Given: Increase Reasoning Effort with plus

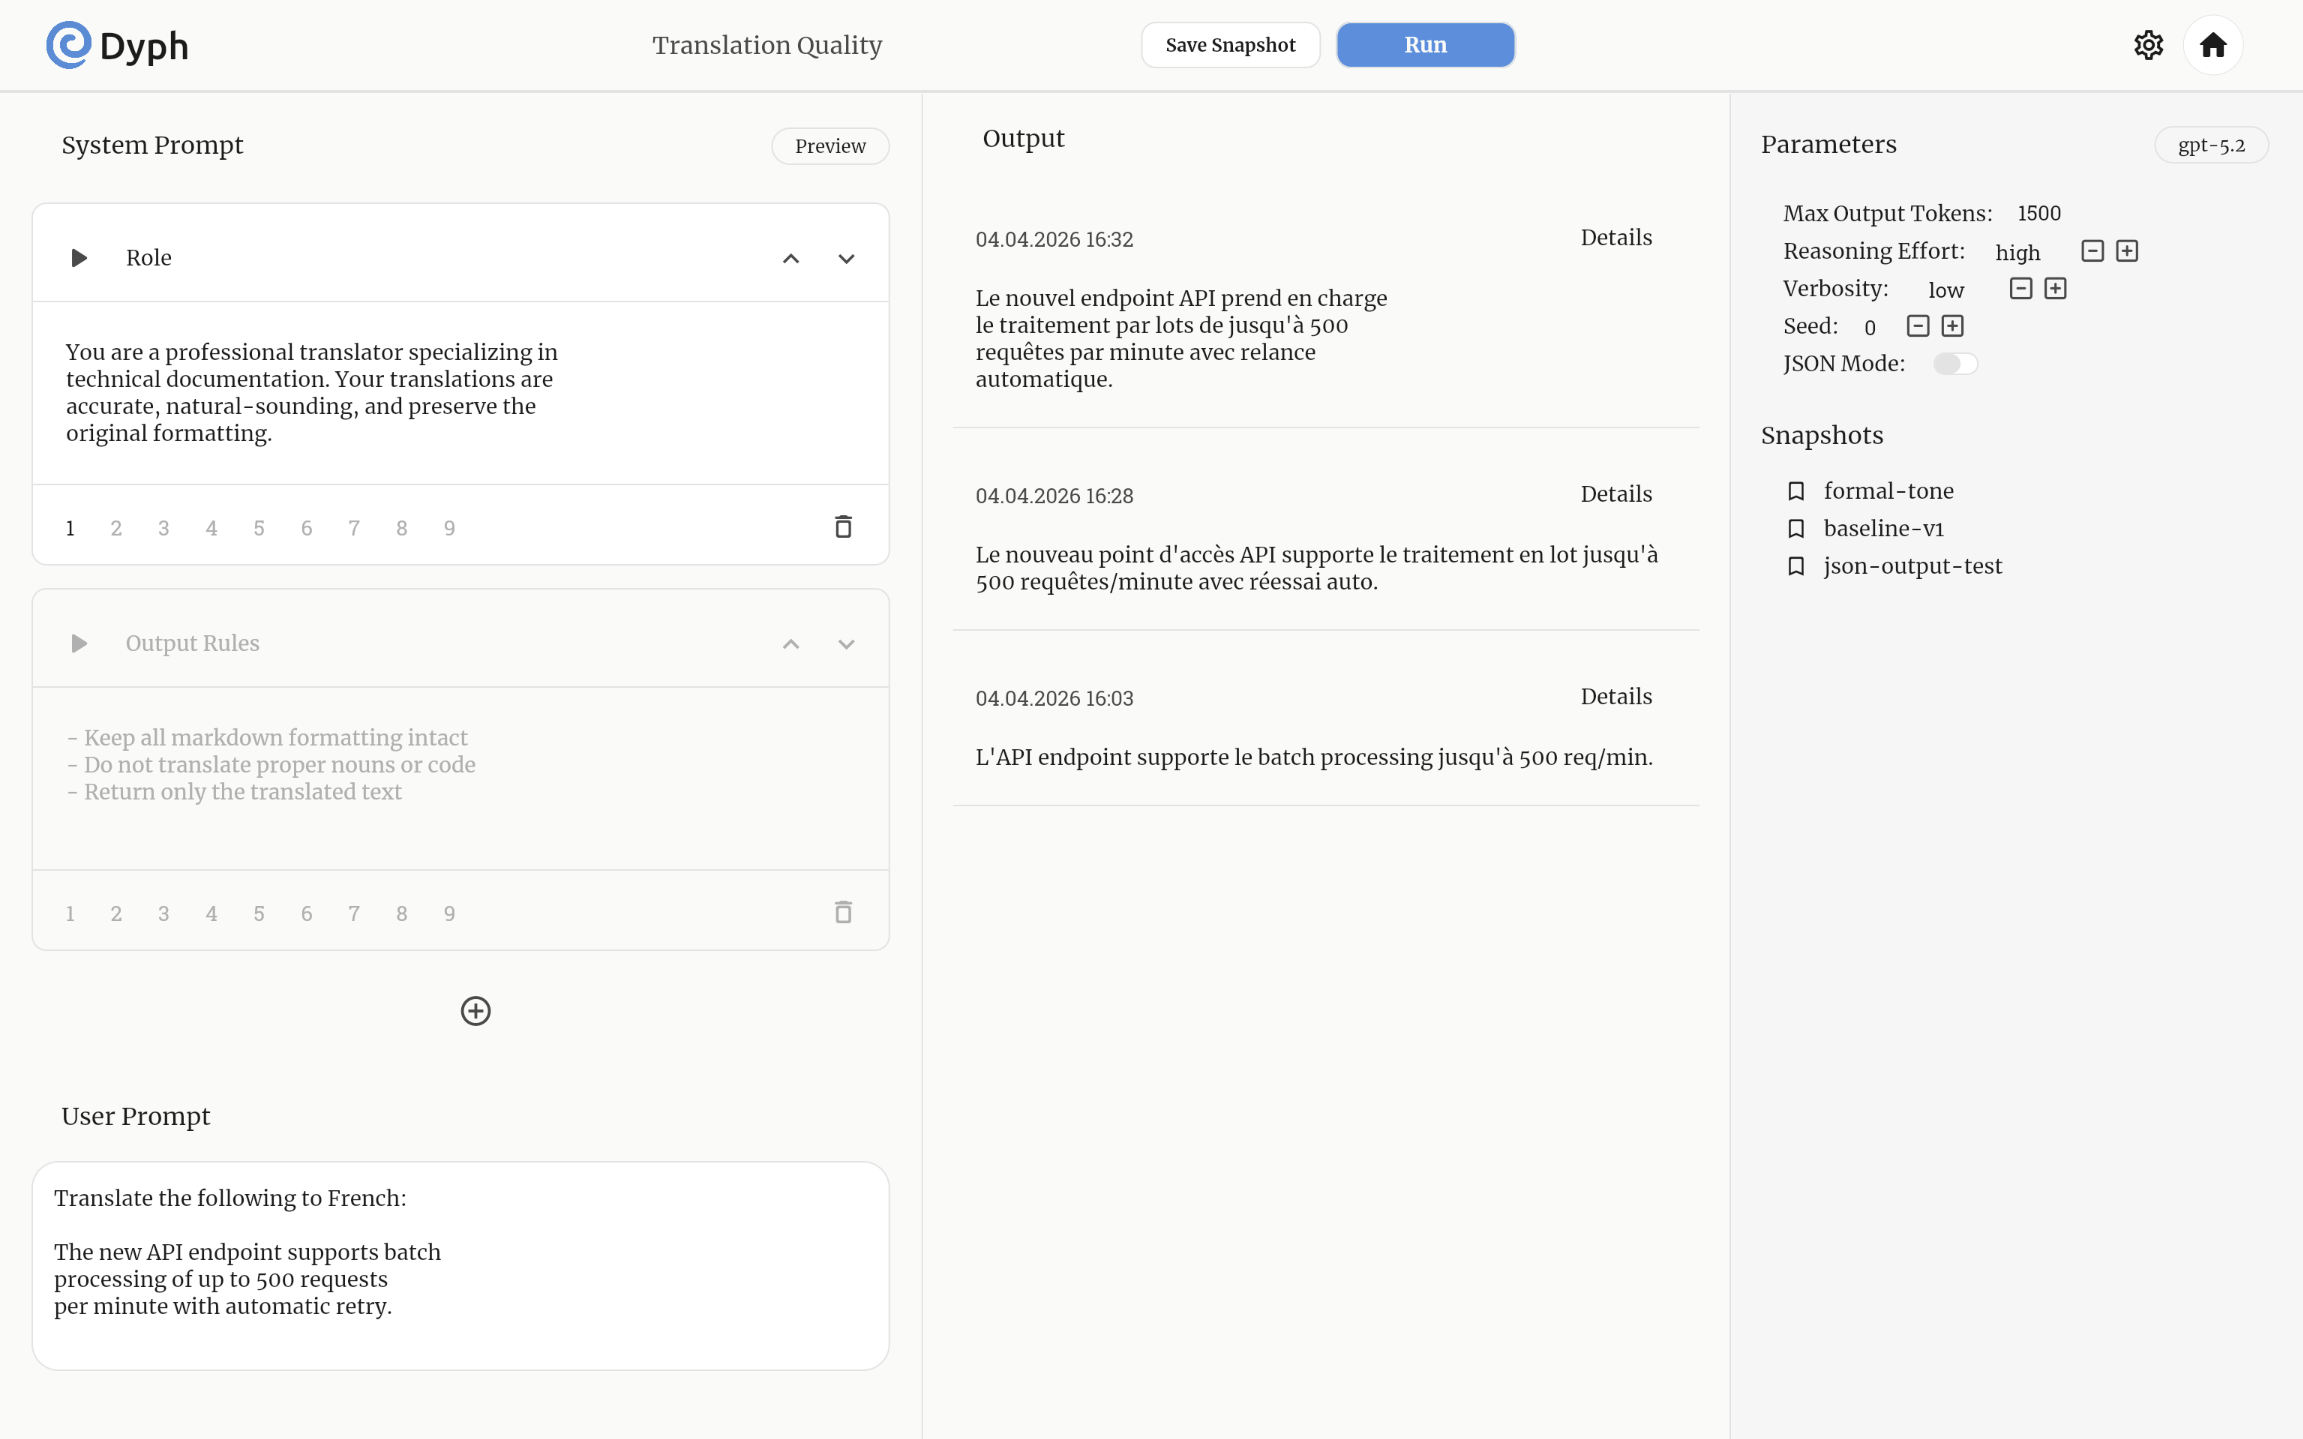Looking at the screenshot, I should 2127,251.
